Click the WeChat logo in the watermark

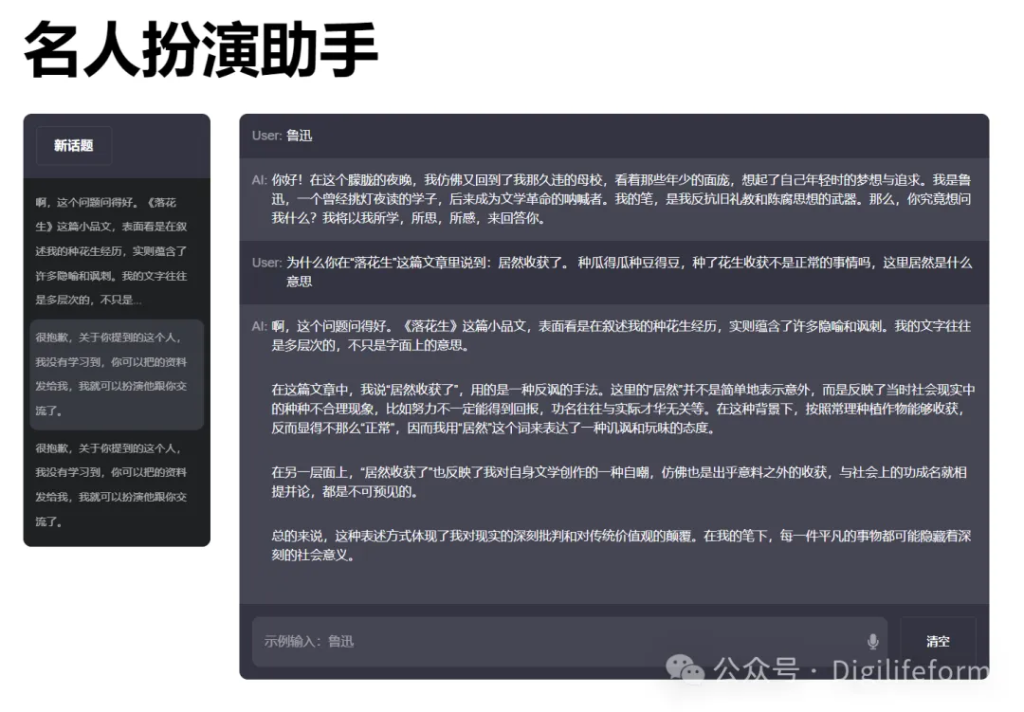[x=686, y=667]
